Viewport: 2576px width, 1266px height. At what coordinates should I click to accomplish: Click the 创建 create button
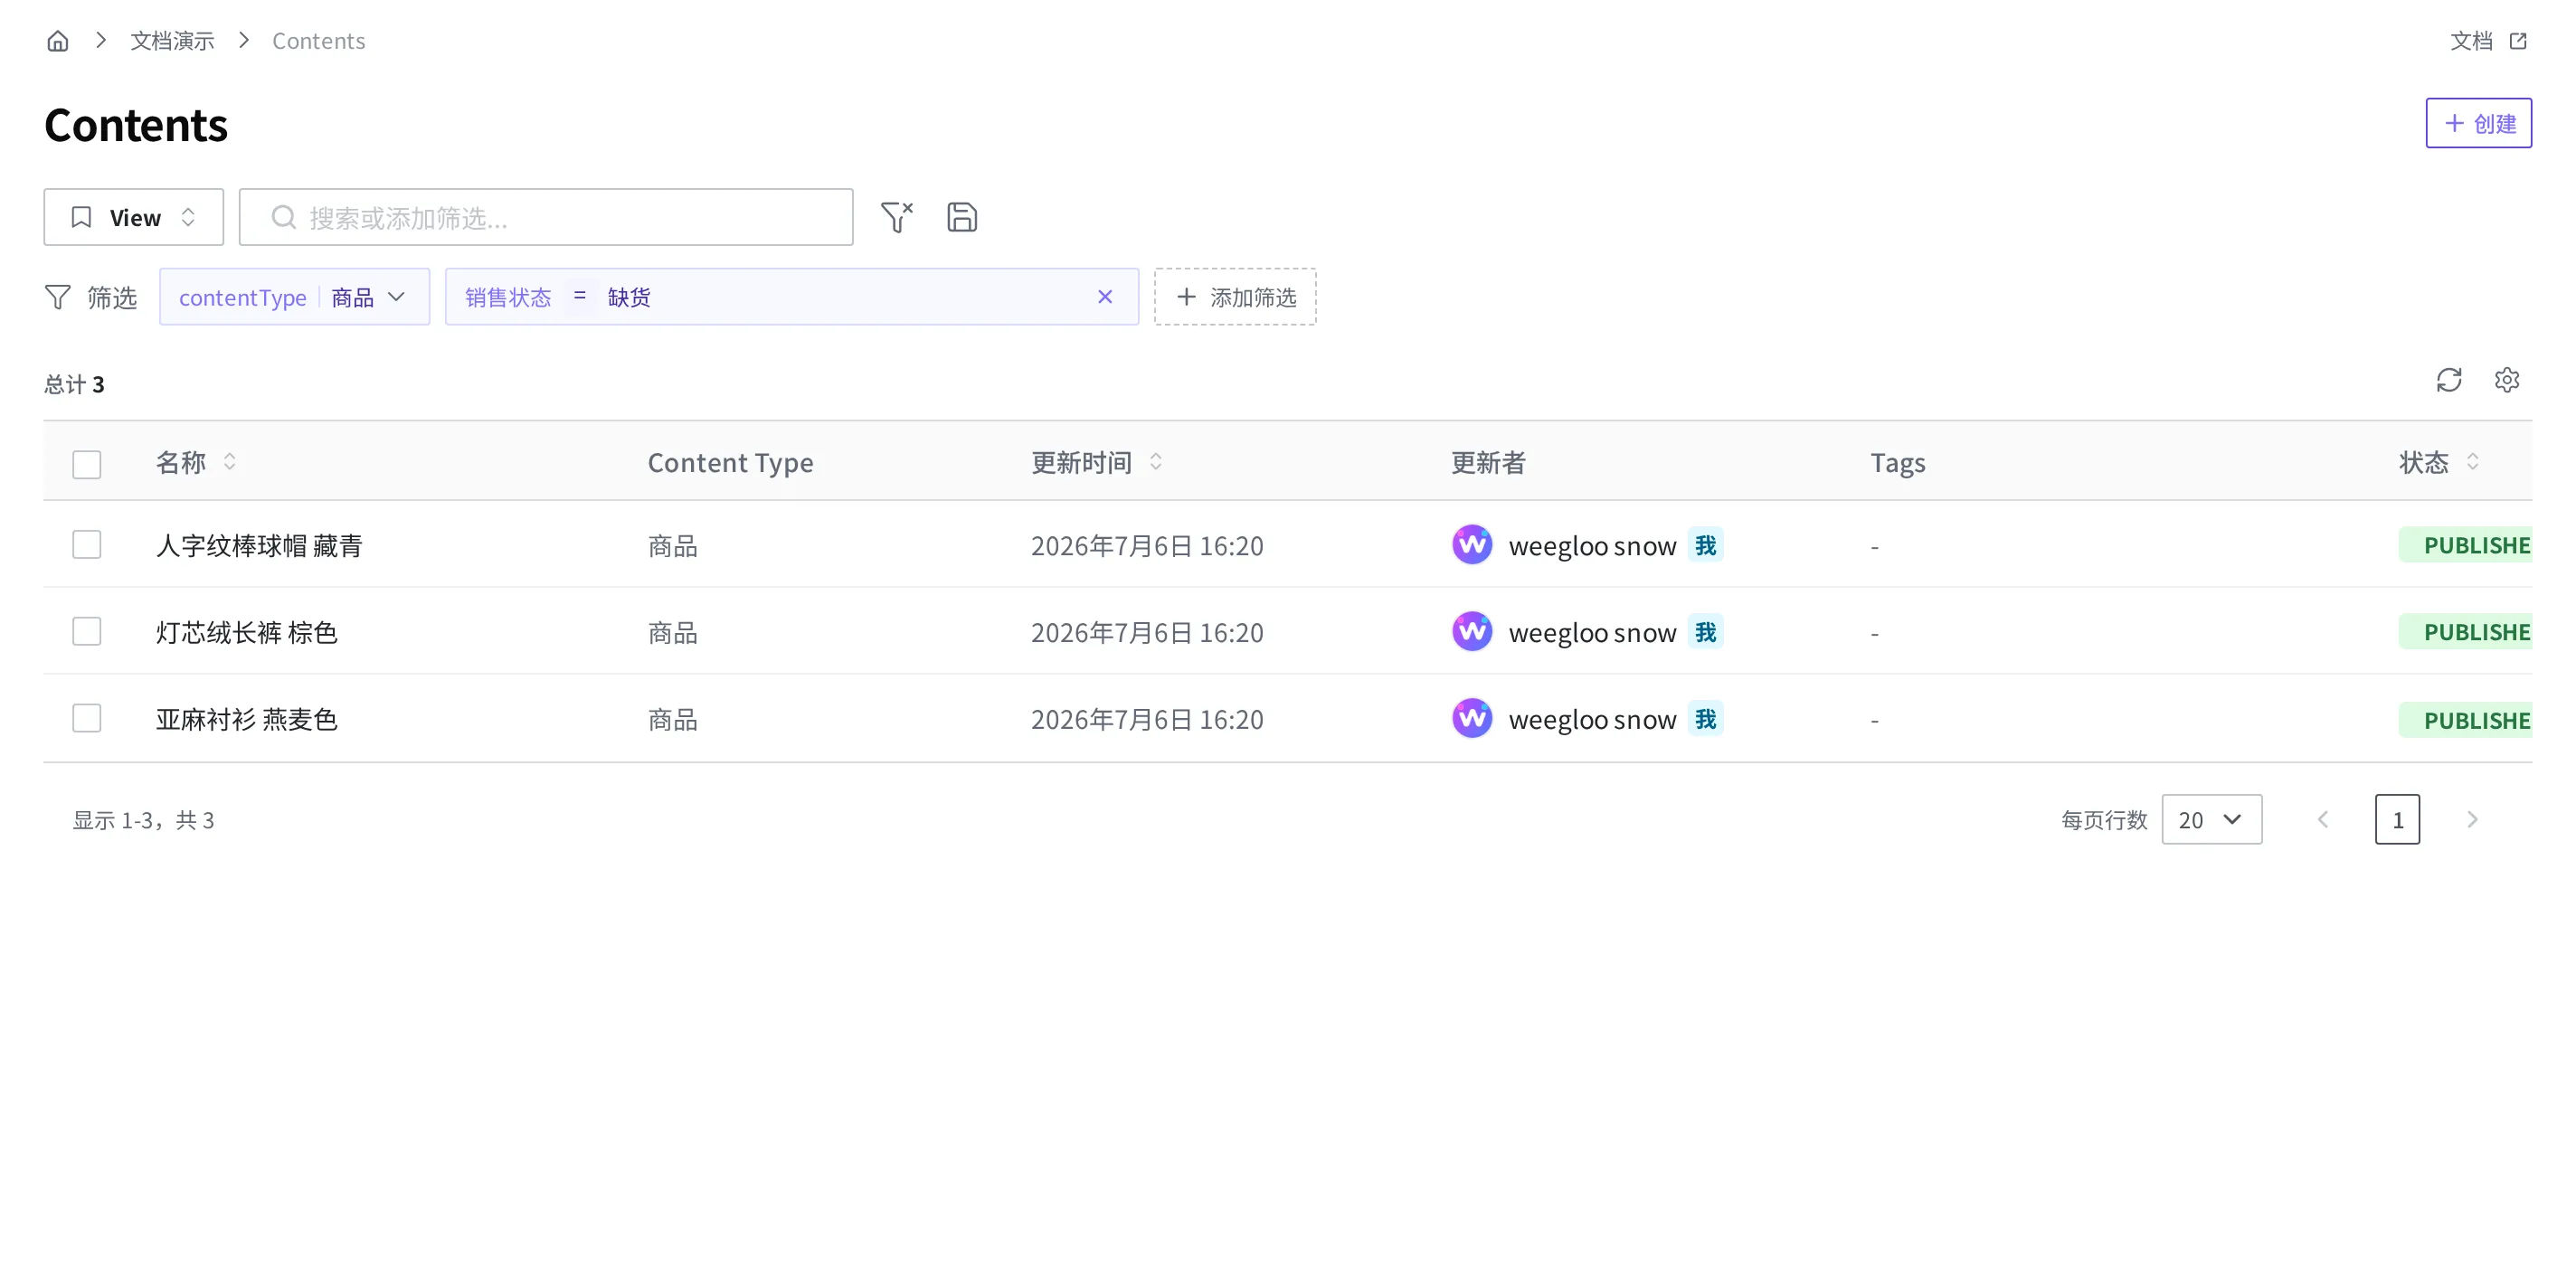pos(2478,123)
